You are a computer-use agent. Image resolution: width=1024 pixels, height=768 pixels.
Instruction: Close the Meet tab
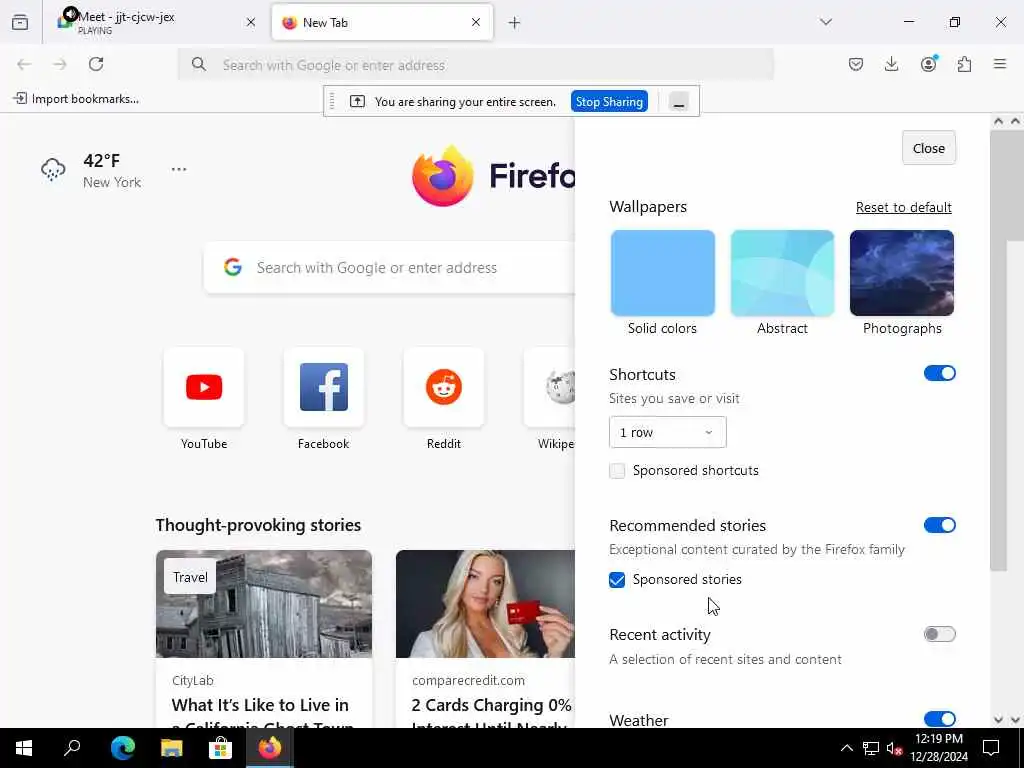click(251, 22)
